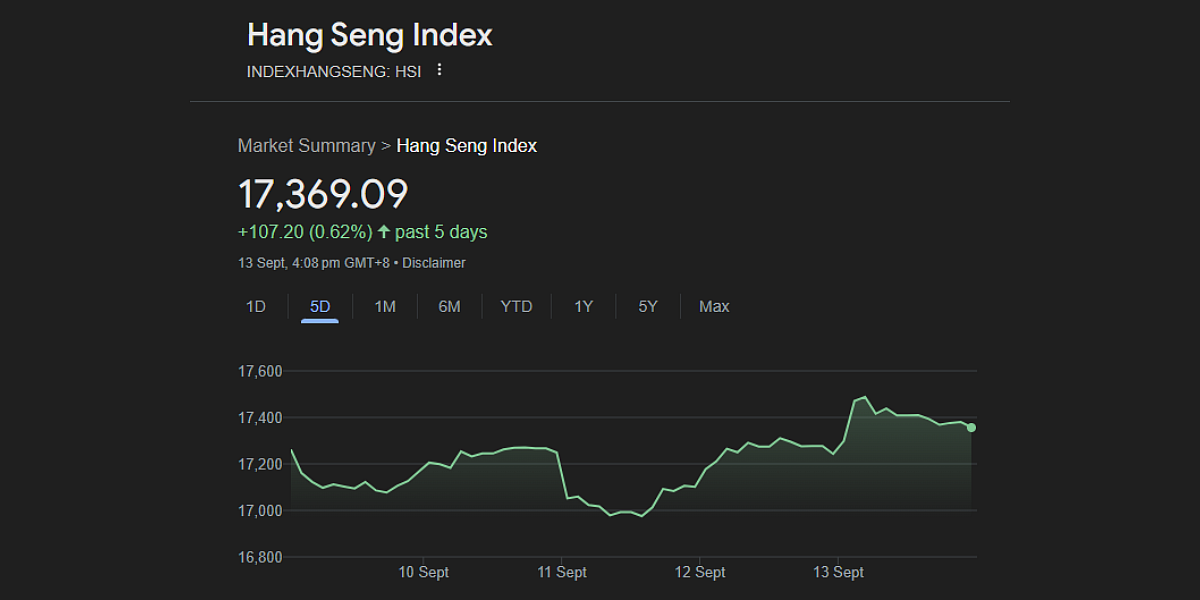Click the 12 Sept date marker on the axis
Image resolution: width=1200 pixels, height=600 pixels.
coord(700,572)
